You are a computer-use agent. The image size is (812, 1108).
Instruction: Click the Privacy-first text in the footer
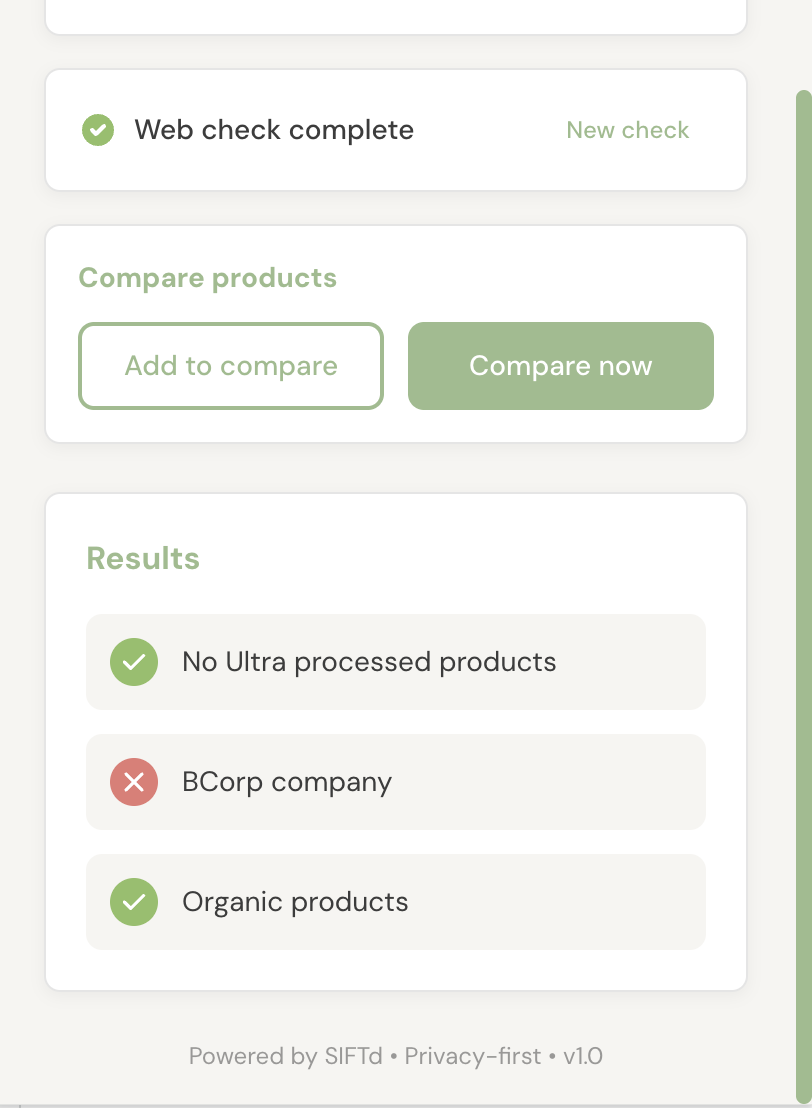(472, 1056)
